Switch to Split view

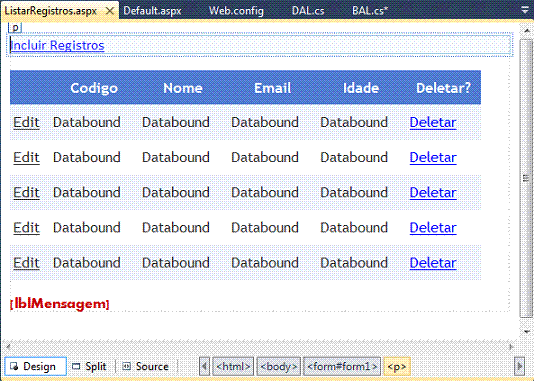(90, 366)
